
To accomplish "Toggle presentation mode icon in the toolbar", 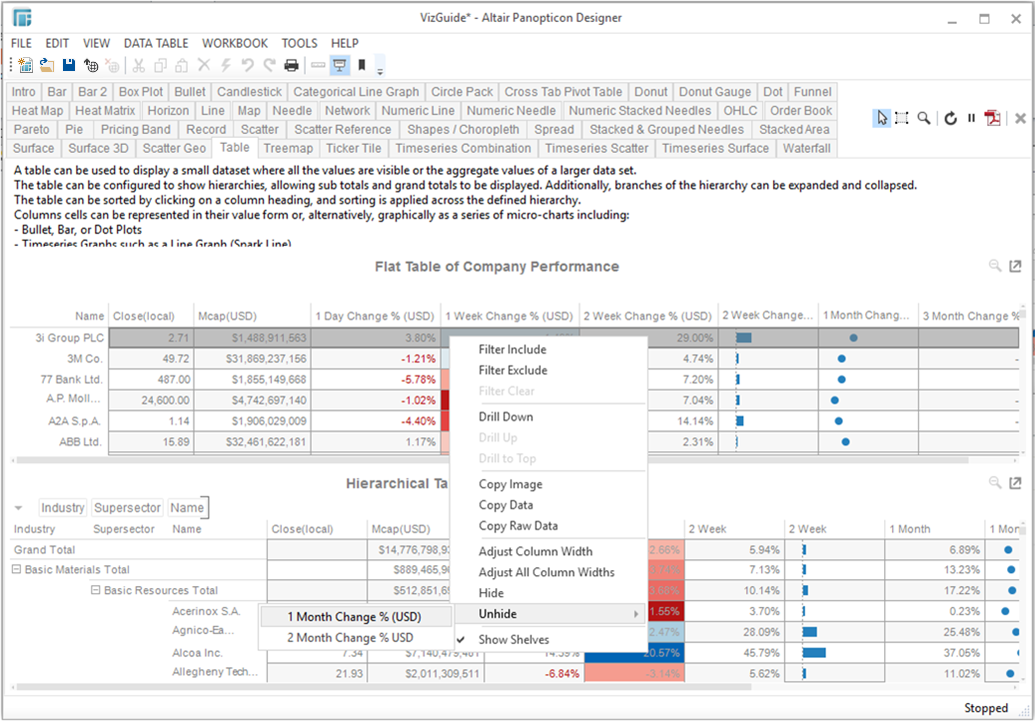I will coord(339,66).
